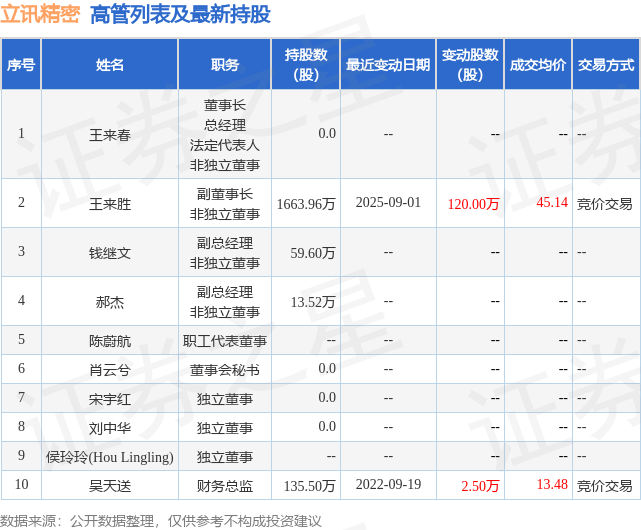Click average price 45.14

(552, 202)
